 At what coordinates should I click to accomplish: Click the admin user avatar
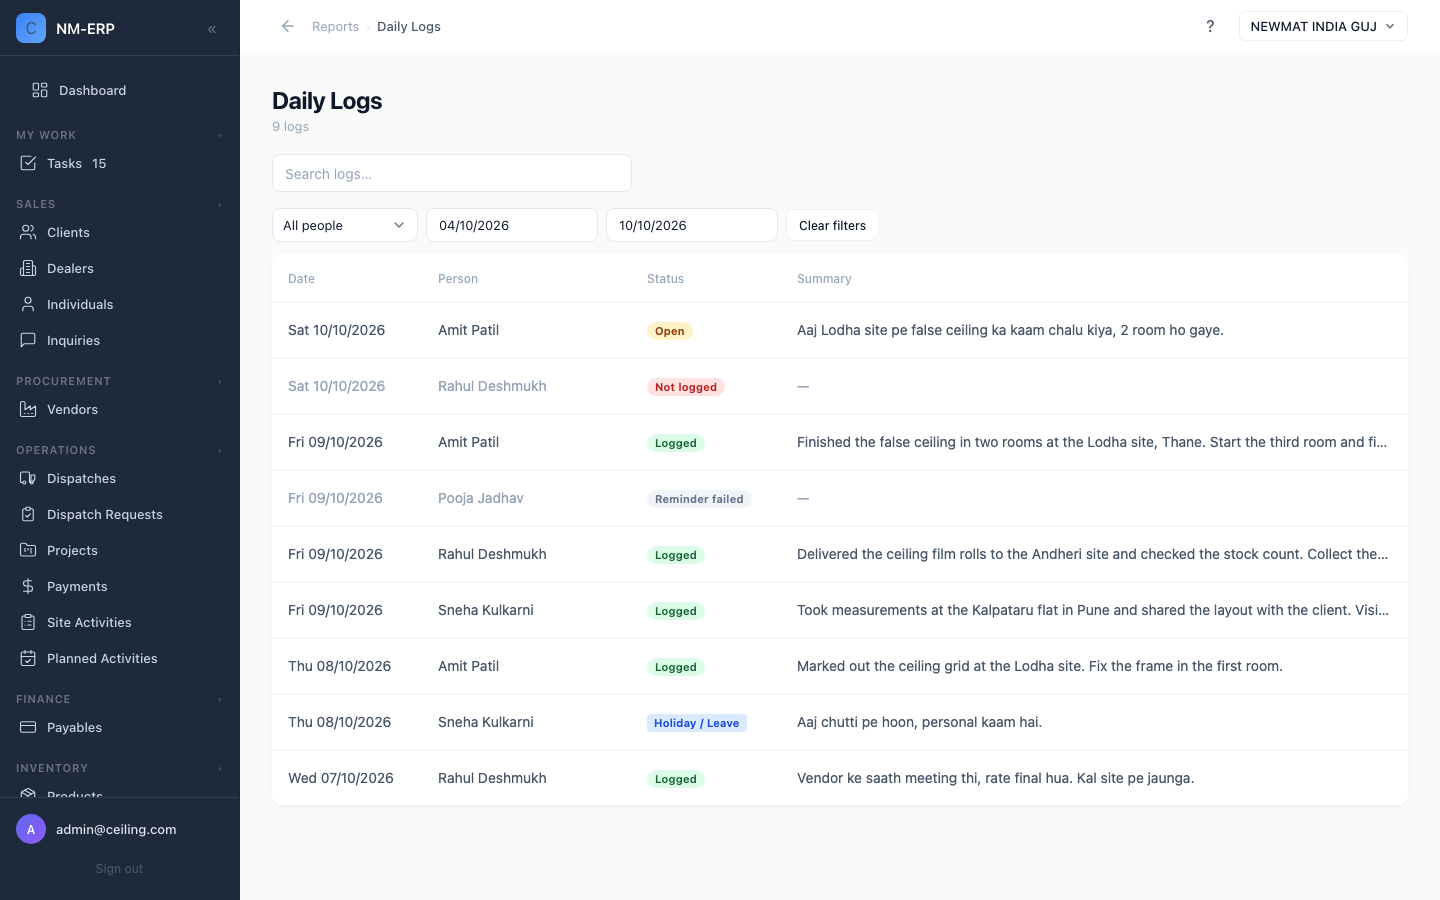[x=31, y=829]
